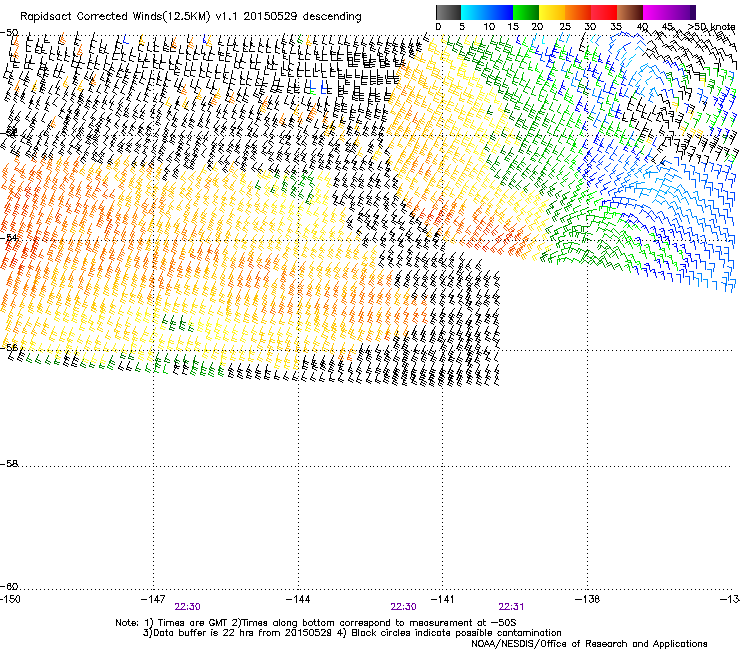Select the red 30-35 knot legend color
The width and height of the screenshot is (740, 650).
click(x=604, y=12)
